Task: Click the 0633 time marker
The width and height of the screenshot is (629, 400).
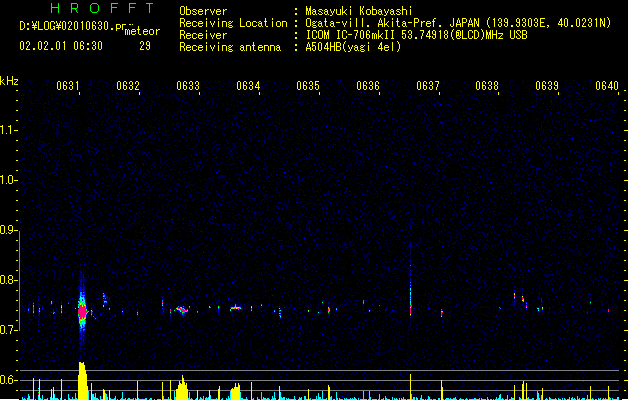Action: [x=188, y=86]
